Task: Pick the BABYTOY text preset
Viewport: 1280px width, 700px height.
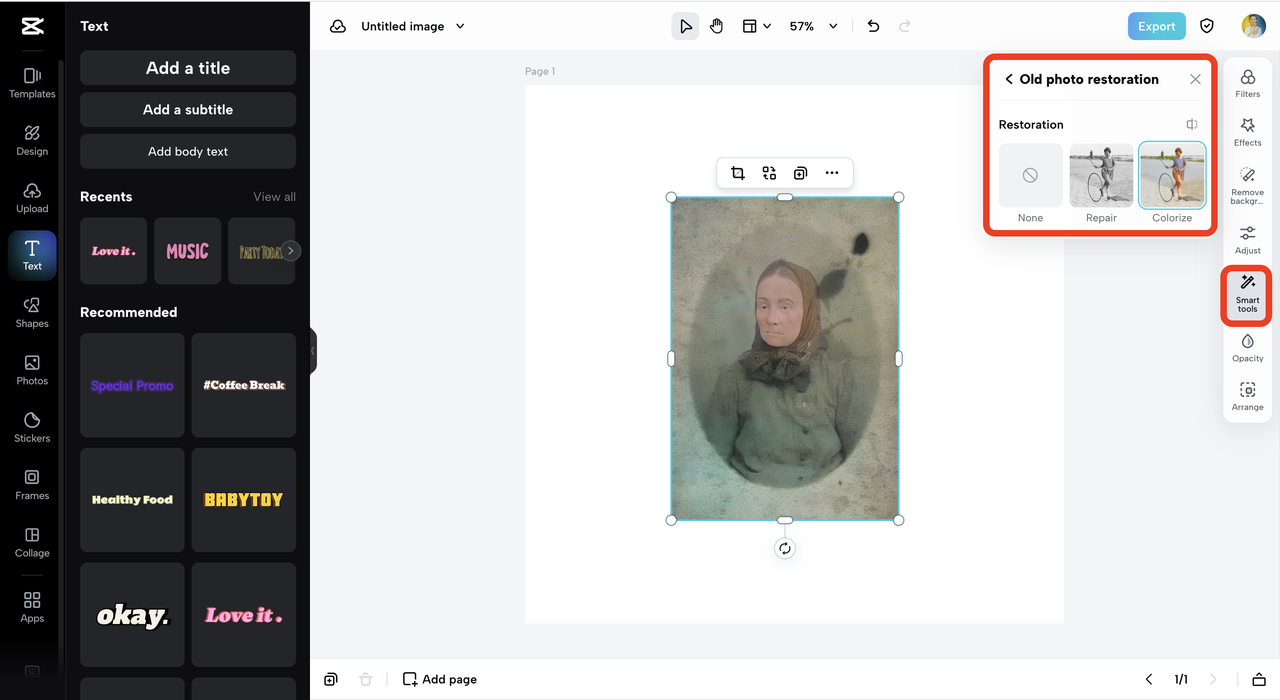Action: click(x=244, y=500)
